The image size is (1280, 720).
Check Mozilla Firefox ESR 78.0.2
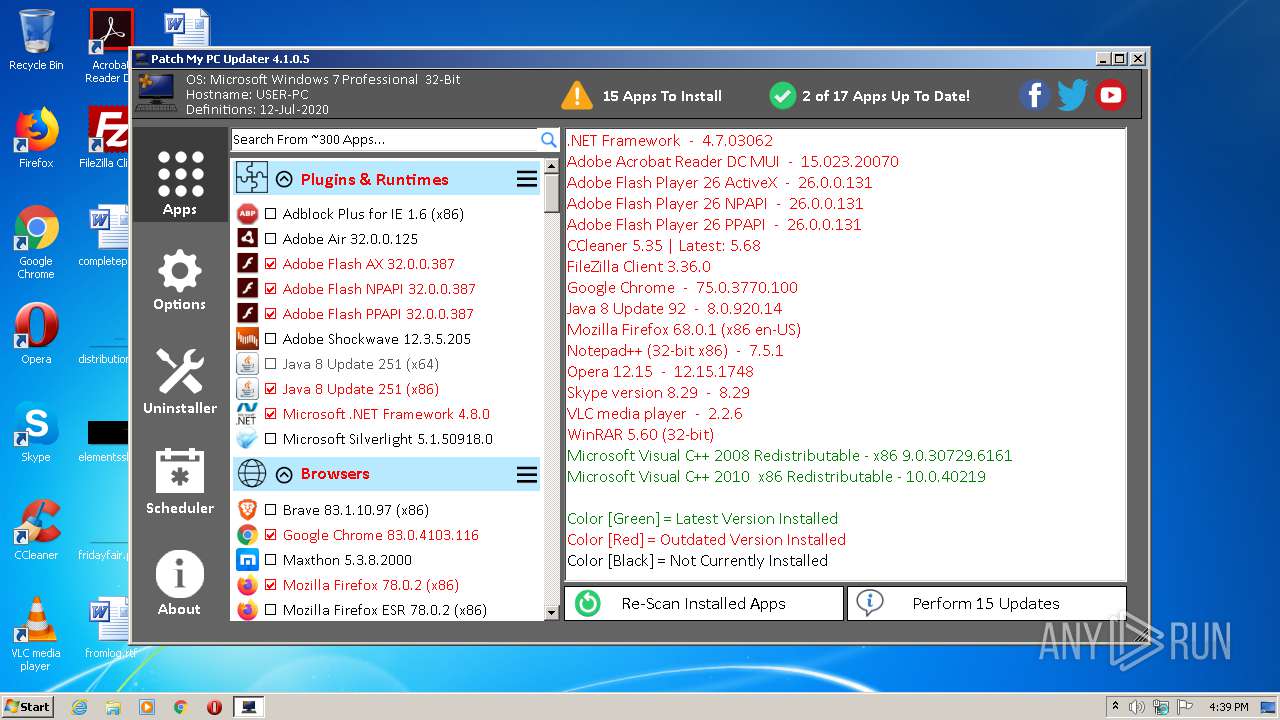click(271, 610)
